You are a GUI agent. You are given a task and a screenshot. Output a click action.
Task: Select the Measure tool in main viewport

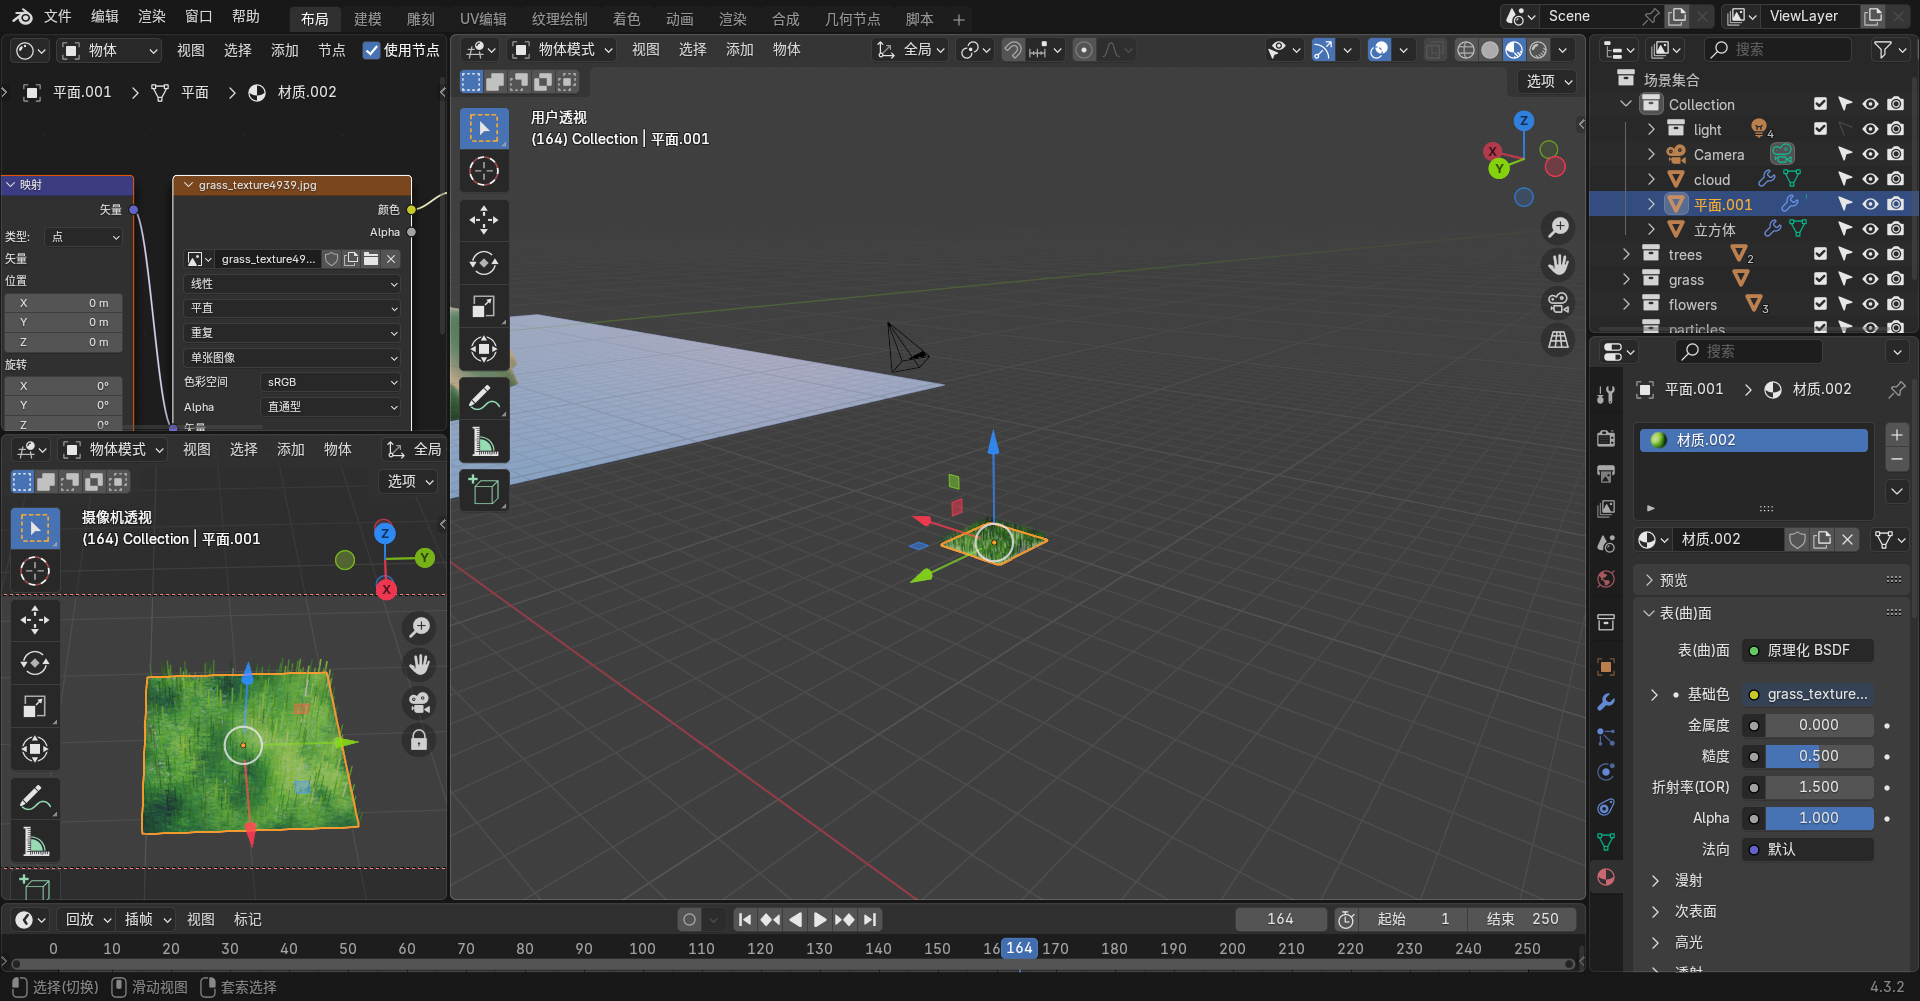(x=484, y=441)
